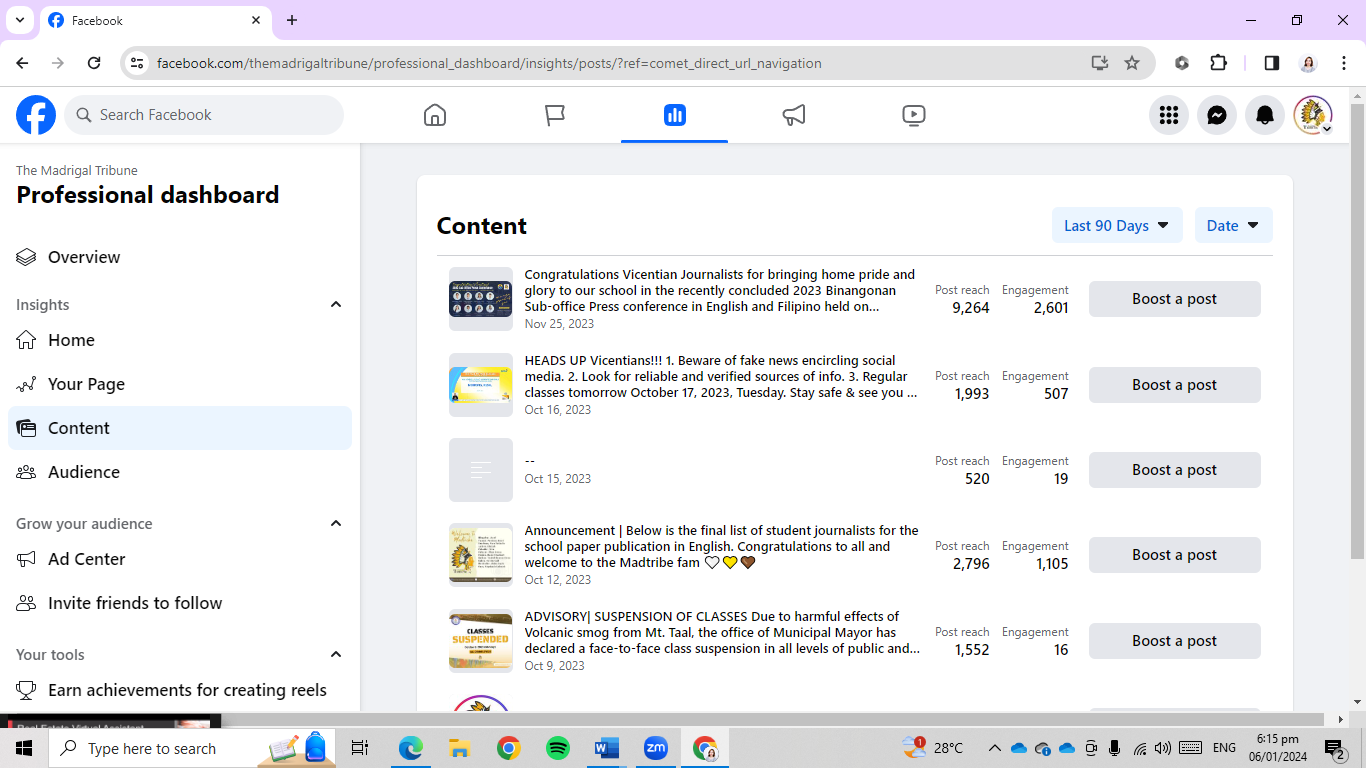This screenshot has width=1366, height=768.
Task: Collapse the Insights section
Action: click(x=336, y=304)
